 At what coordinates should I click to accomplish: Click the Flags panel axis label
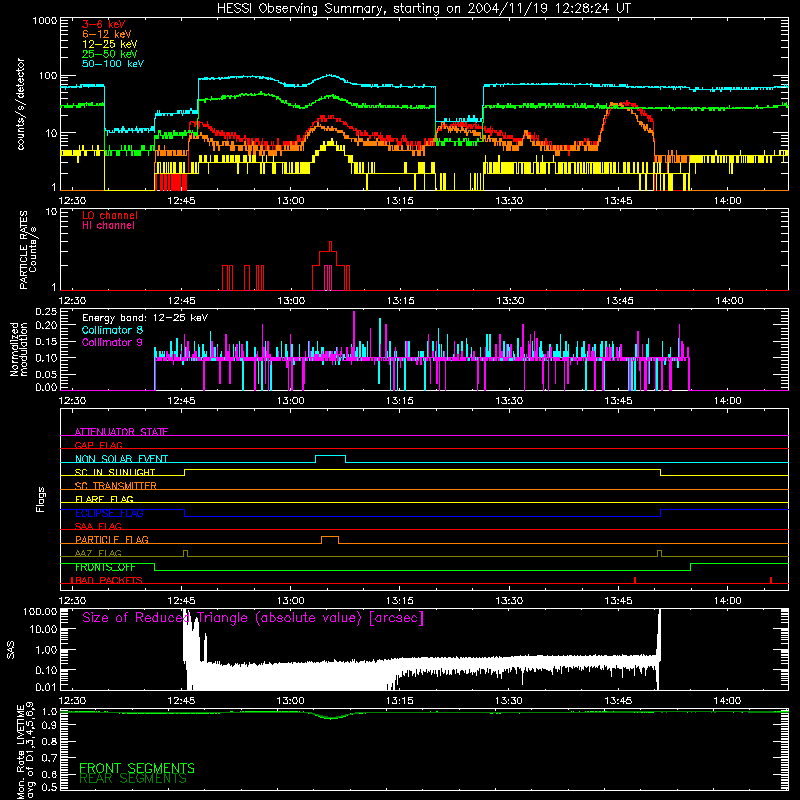41,499
